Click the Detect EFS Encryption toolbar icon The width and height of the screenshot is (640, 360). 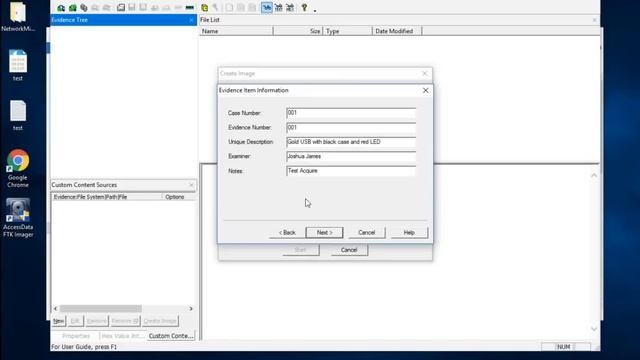pyautogui.click(x=216, y=8)
